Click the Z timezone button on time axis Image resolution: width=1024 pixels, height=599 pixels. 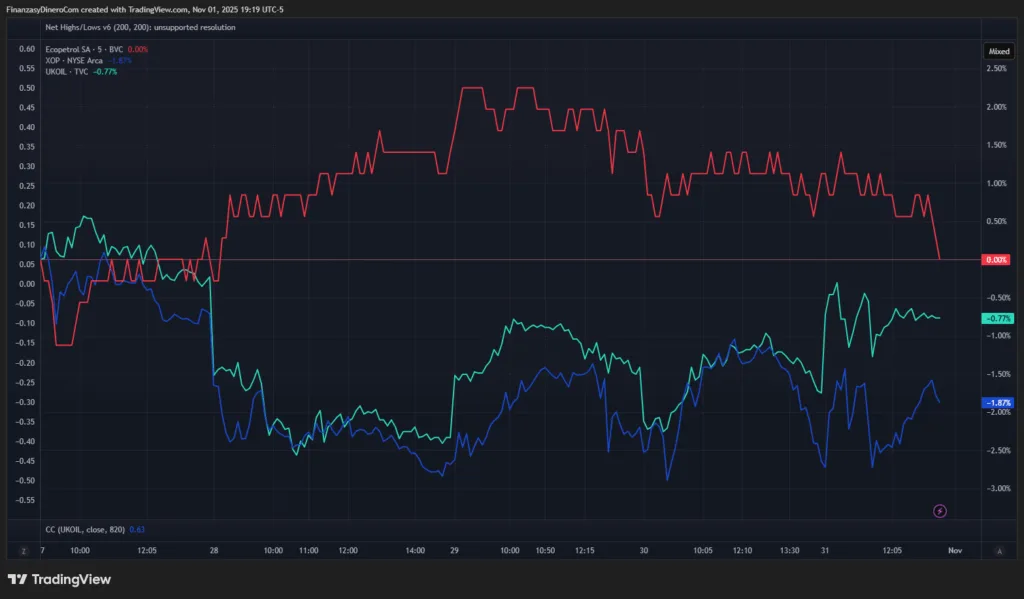click(x=22, y=550)
